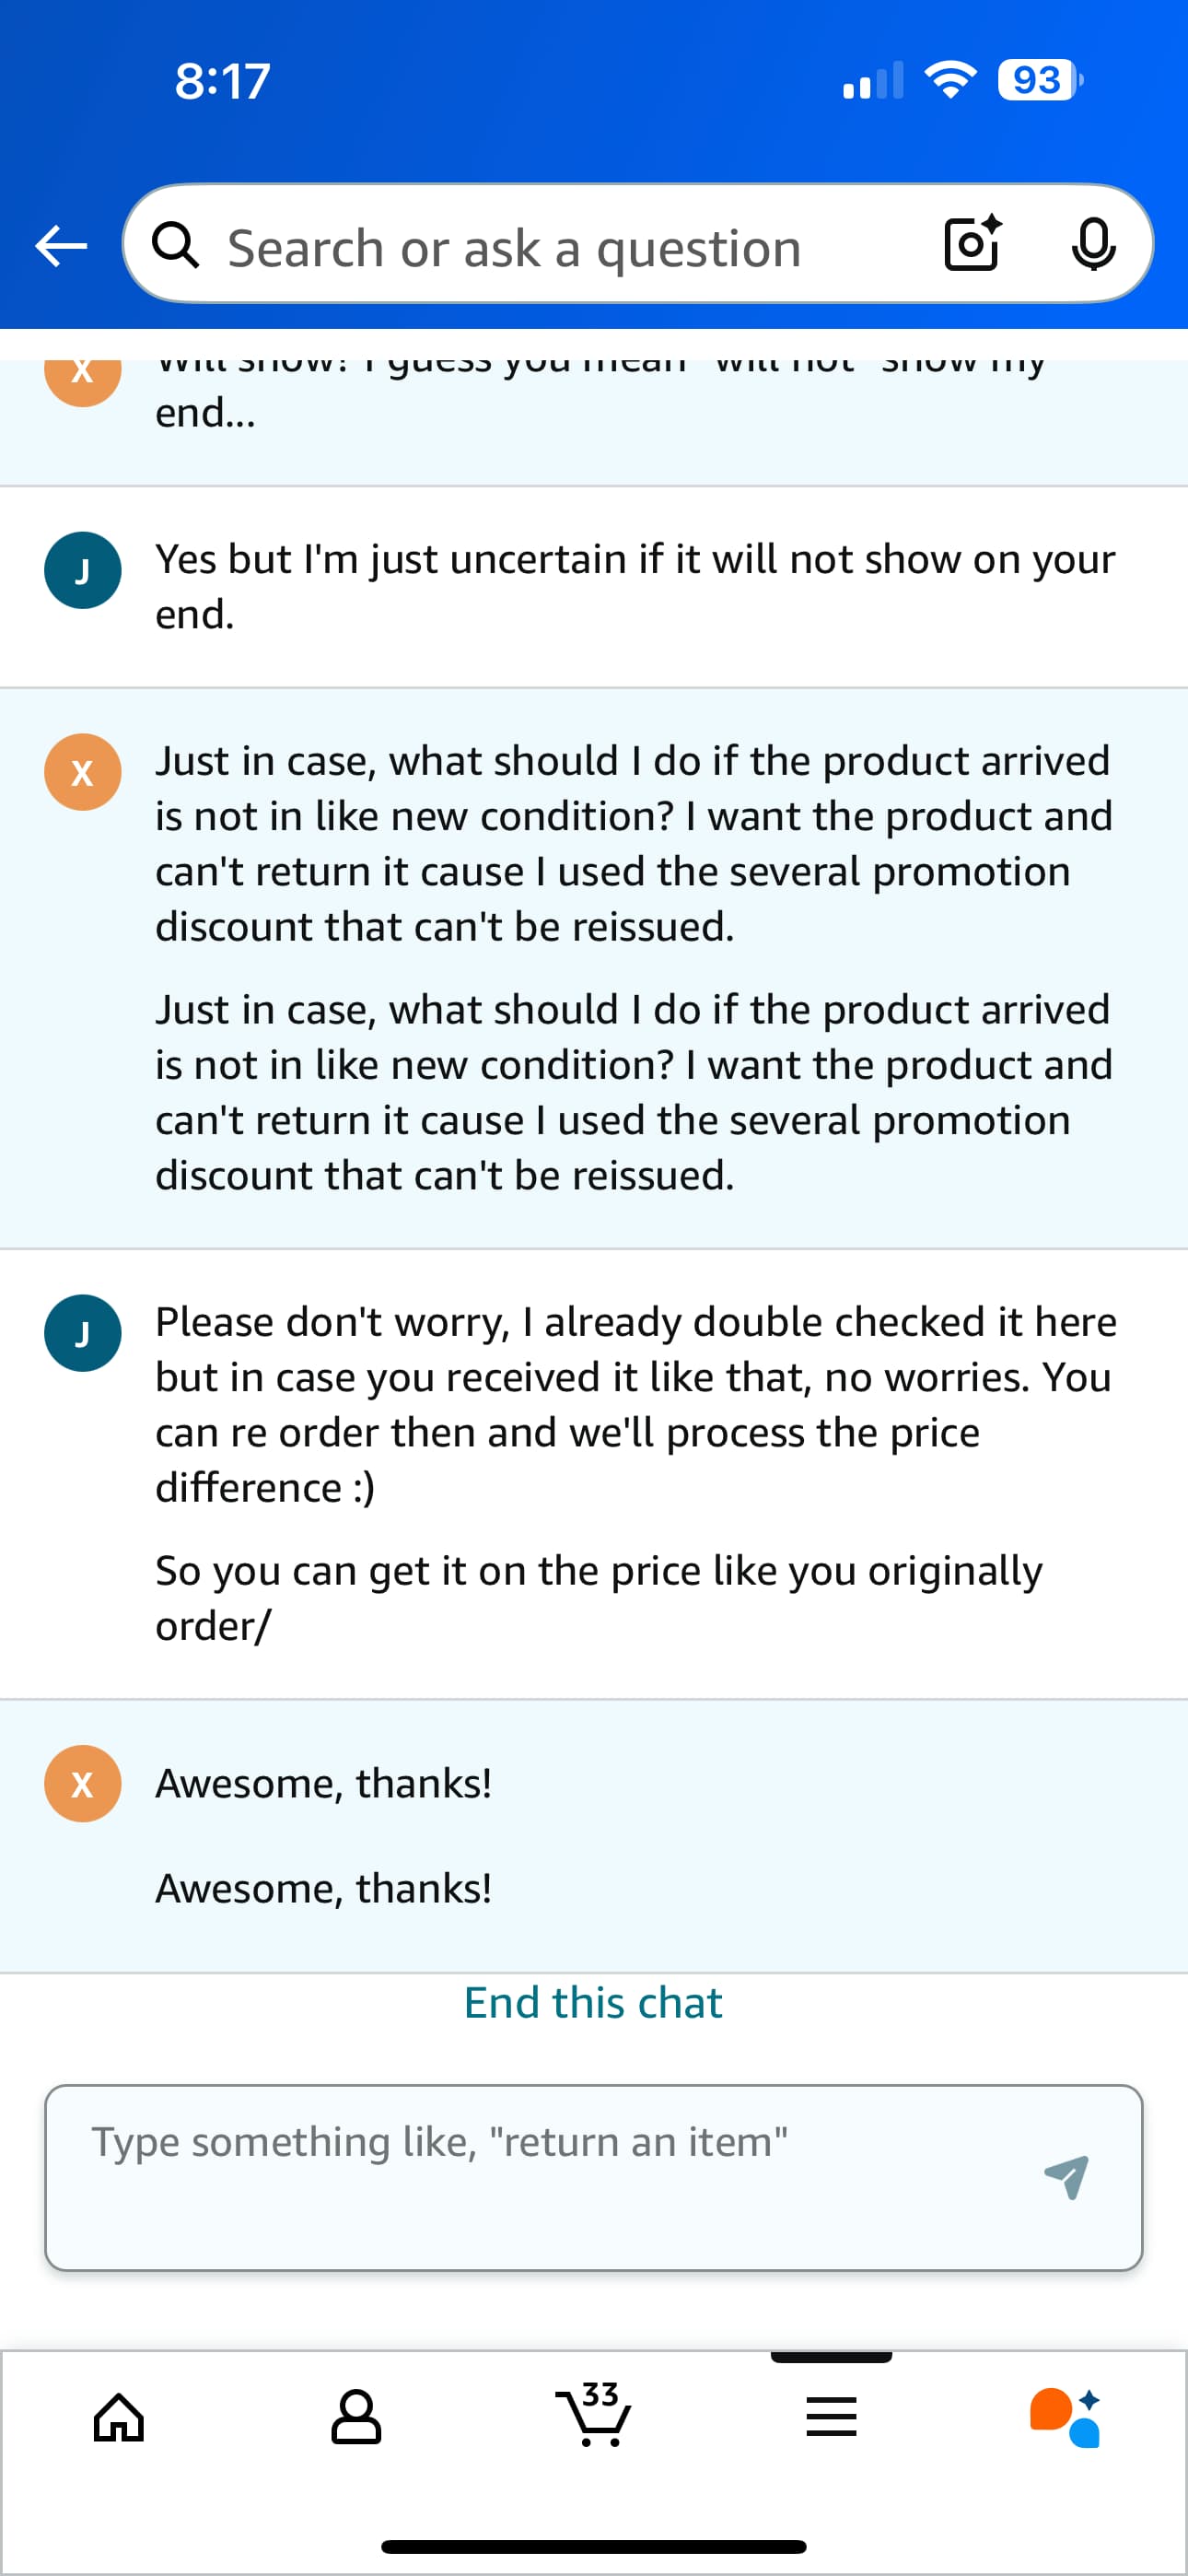The image size is (1188, 2576).
Task: Tap the microphone voice search icon
Action: (x=1093, y=244)
